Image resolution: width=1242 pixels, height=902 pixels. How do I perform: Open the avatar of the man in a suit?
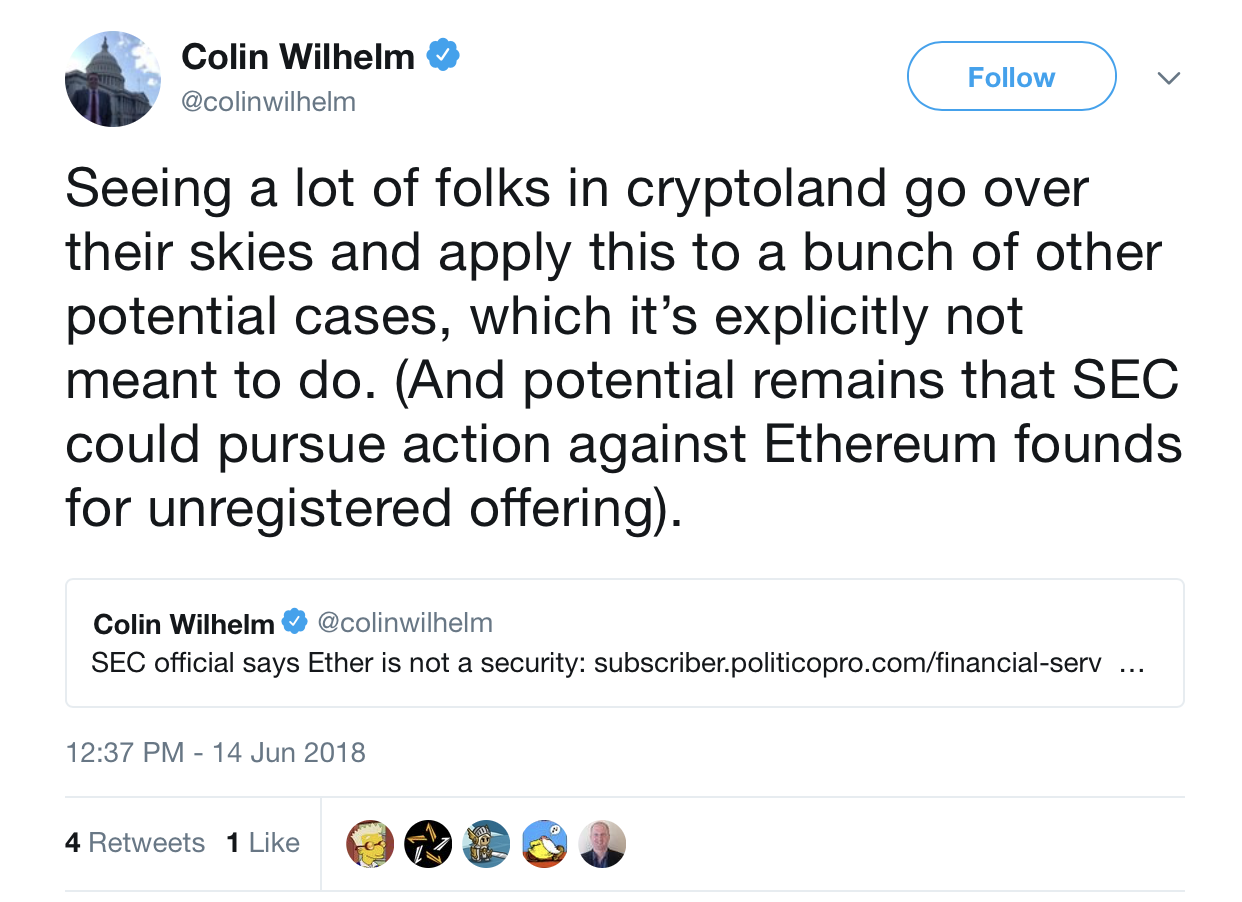click(602, 844)
